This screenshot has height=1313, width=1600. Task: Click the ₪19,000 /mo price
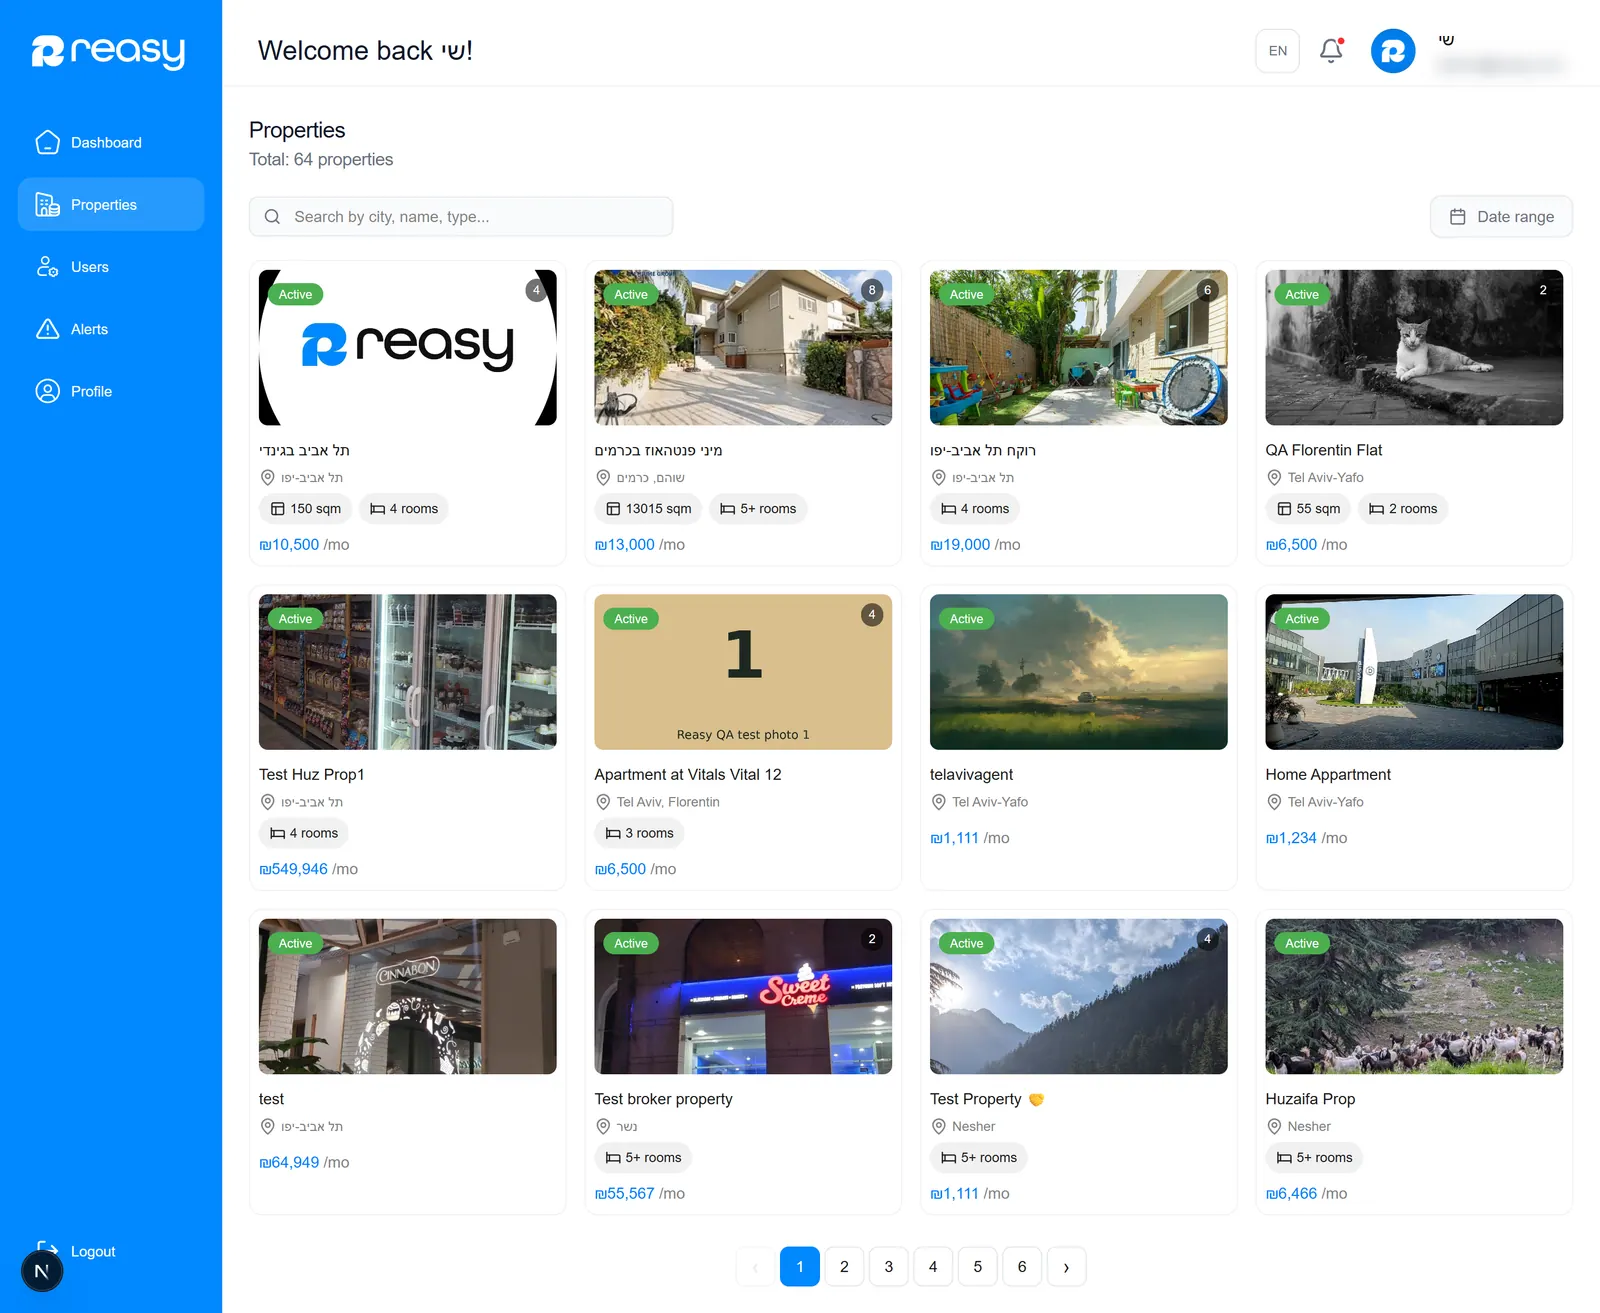coord(975,545)
